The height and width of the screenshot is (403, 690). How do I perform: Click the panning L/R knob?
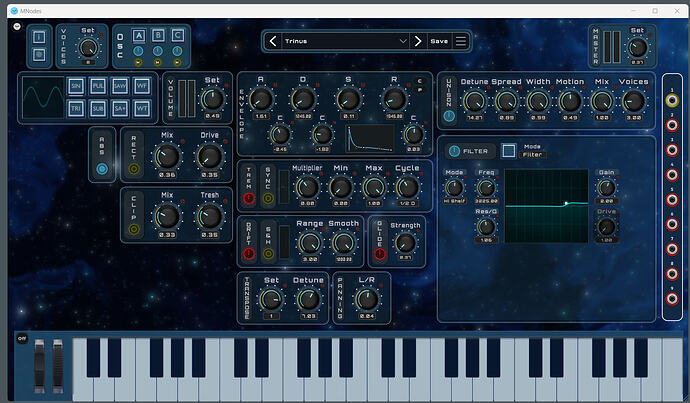[x=367, y=300]
